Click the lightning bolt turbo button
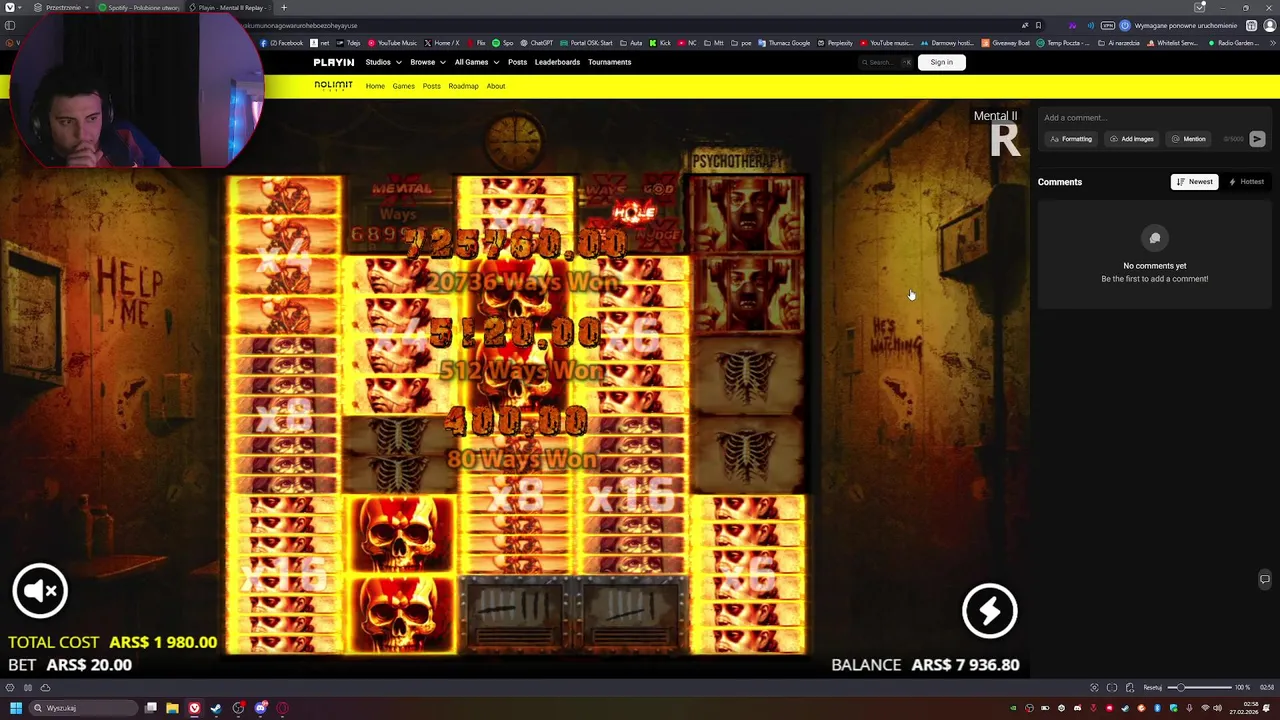This screenshot has height=720, width=1280. point(989,611)
